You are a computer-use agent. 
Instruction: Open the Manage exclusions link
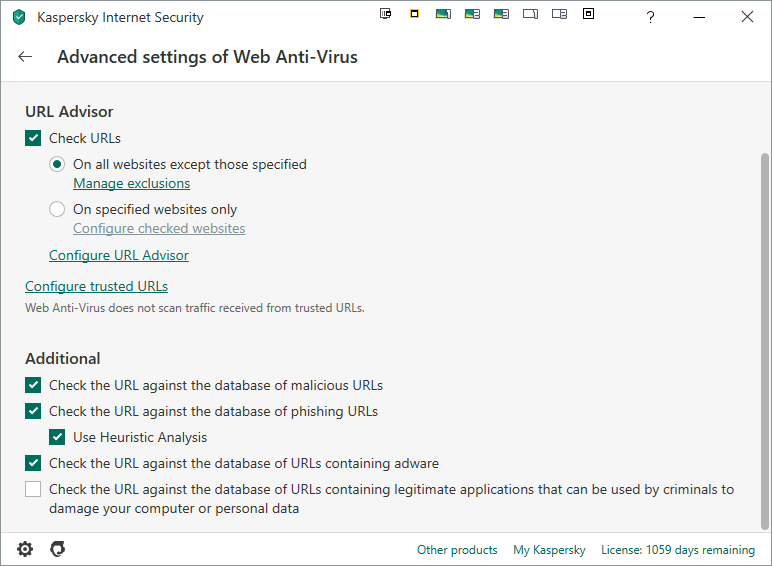[131, 183]
